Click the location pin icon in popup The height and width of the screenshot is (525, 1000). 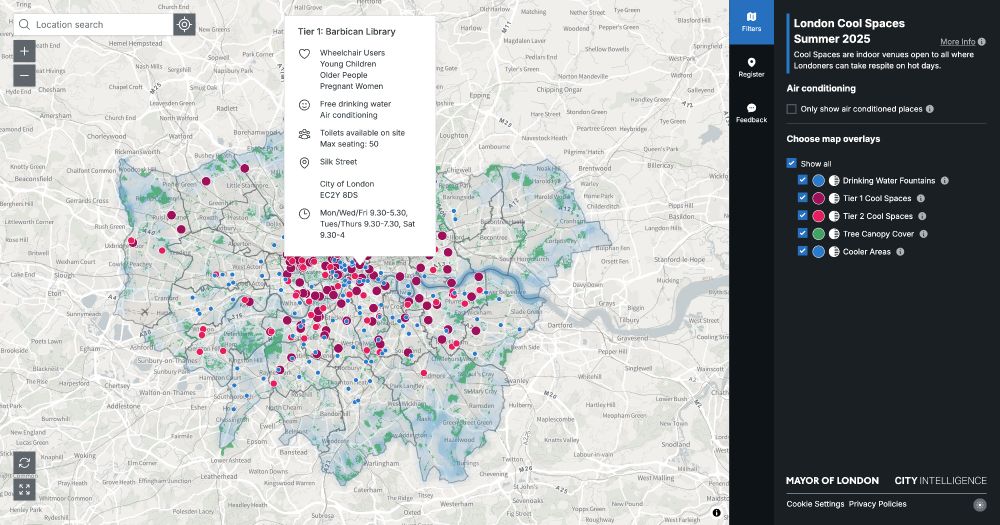304,163
